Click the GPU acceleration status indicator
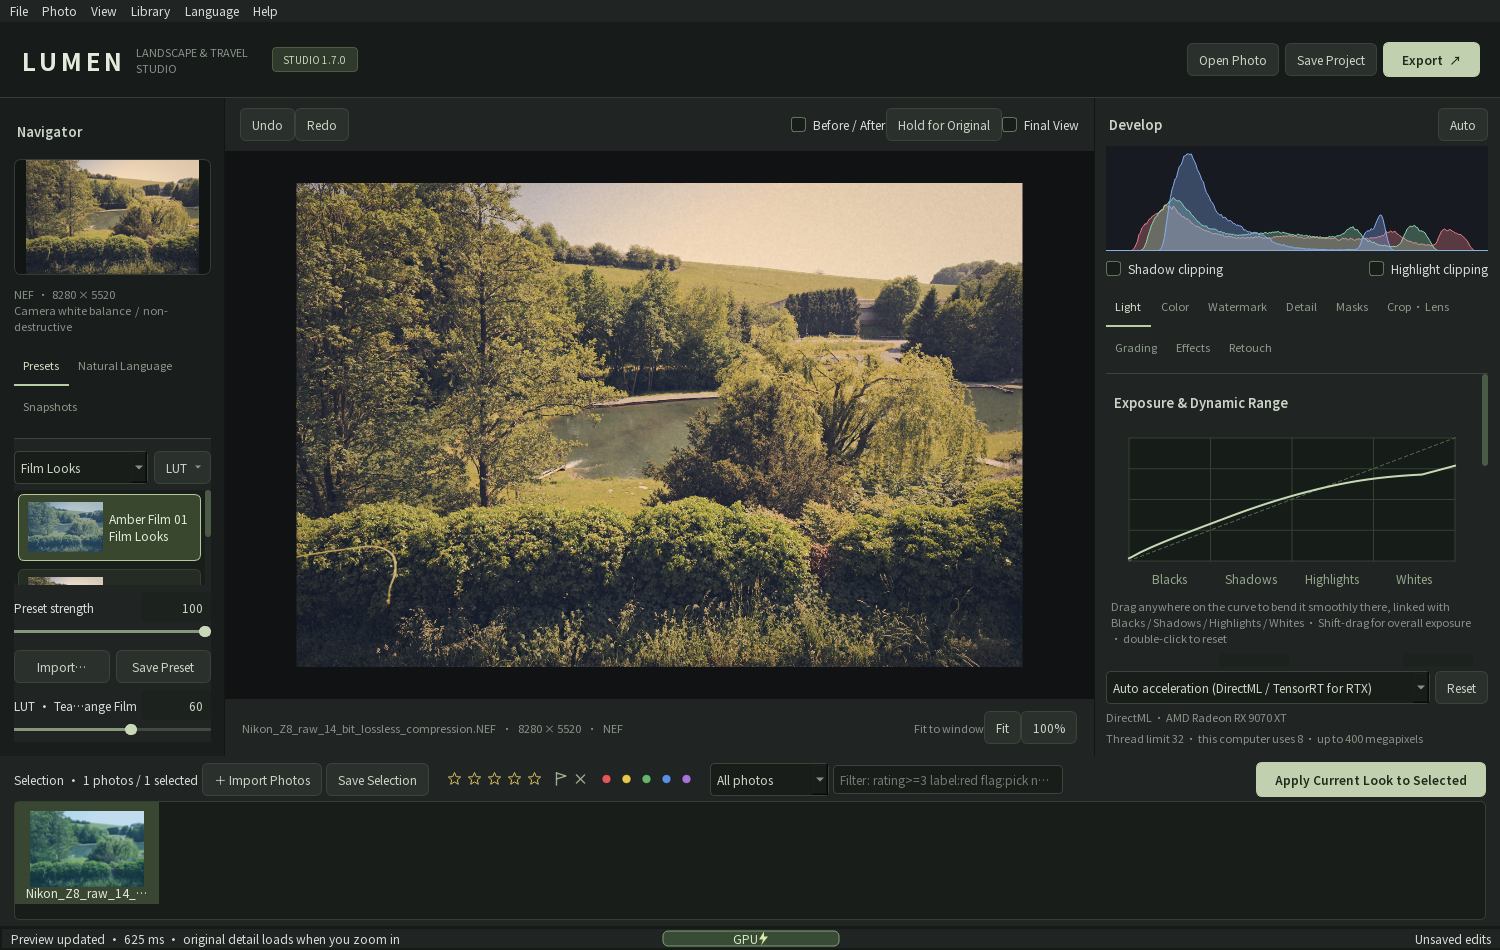 tap(751, 938)
